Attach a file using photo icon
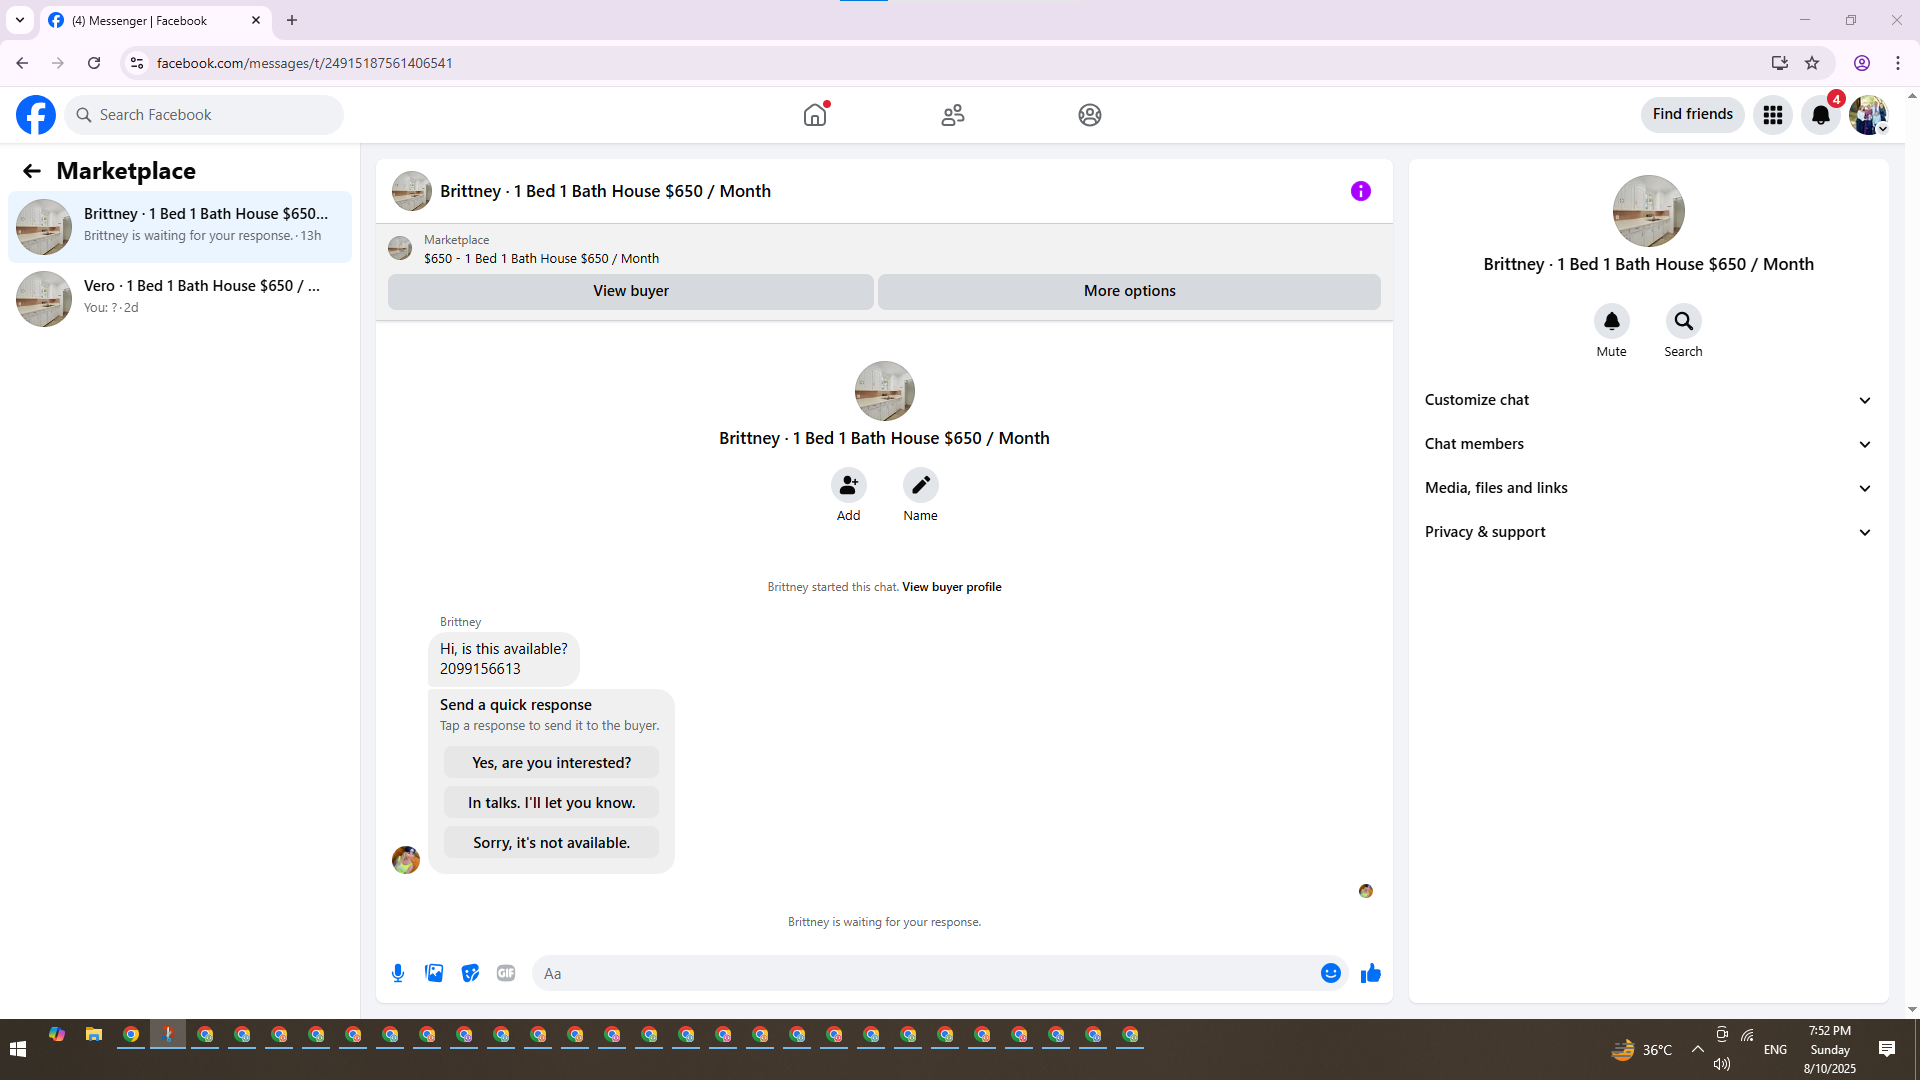The height and width of the screenshot is (1080, 1920). pyautogui.click(x=434, y=973)
